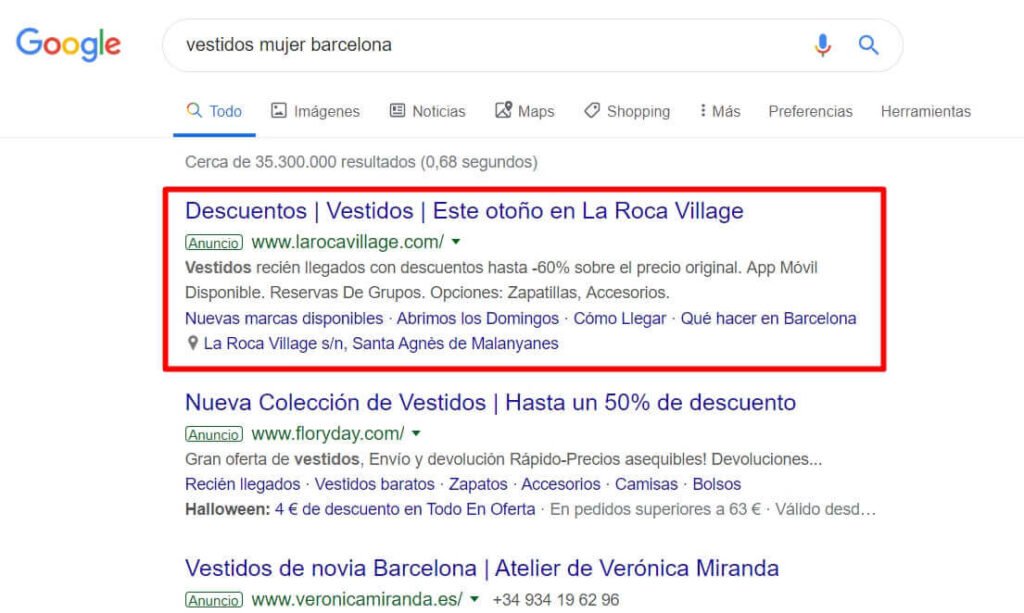The image size is (1024, 613).
Task: Open Halloween 4 € de descuento offer link
Action: coord(405,509)
